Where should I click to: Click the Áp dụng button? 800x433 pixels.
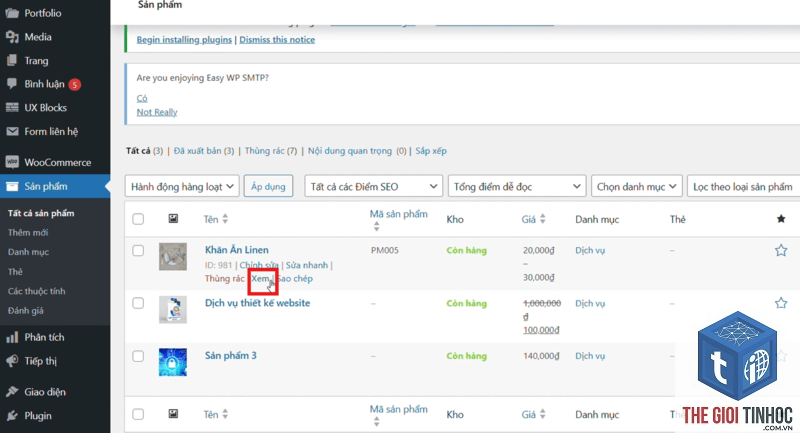[268, 187]
